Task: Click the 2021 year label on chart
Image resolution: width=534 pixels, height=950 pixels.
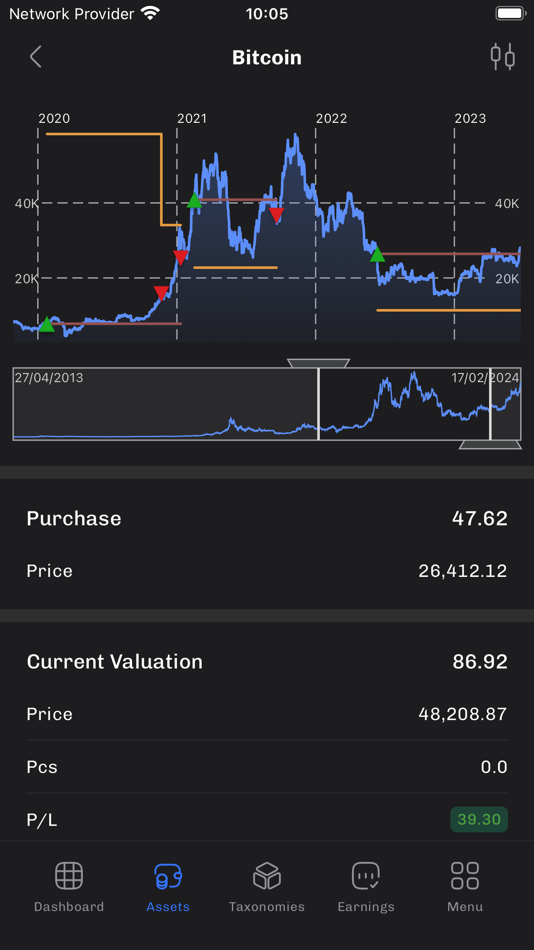Action: click(x=192, y=118)
